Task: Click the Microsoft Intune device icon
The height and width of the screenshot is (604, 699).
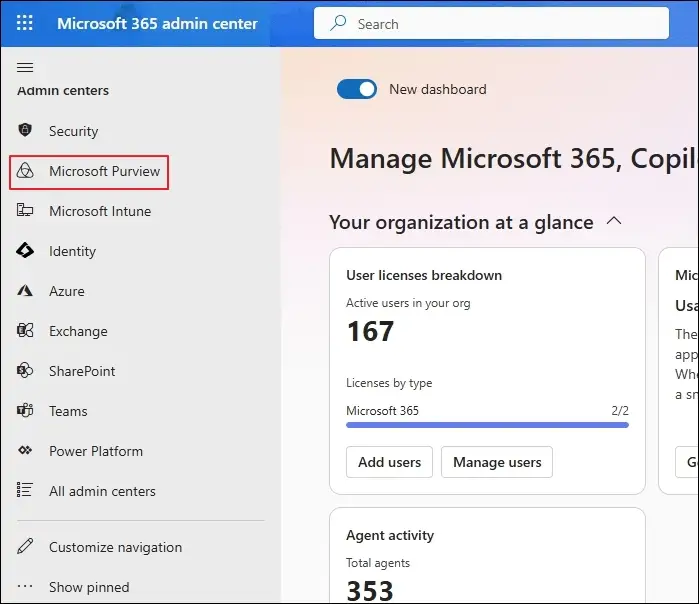Action: click(25, 210)
